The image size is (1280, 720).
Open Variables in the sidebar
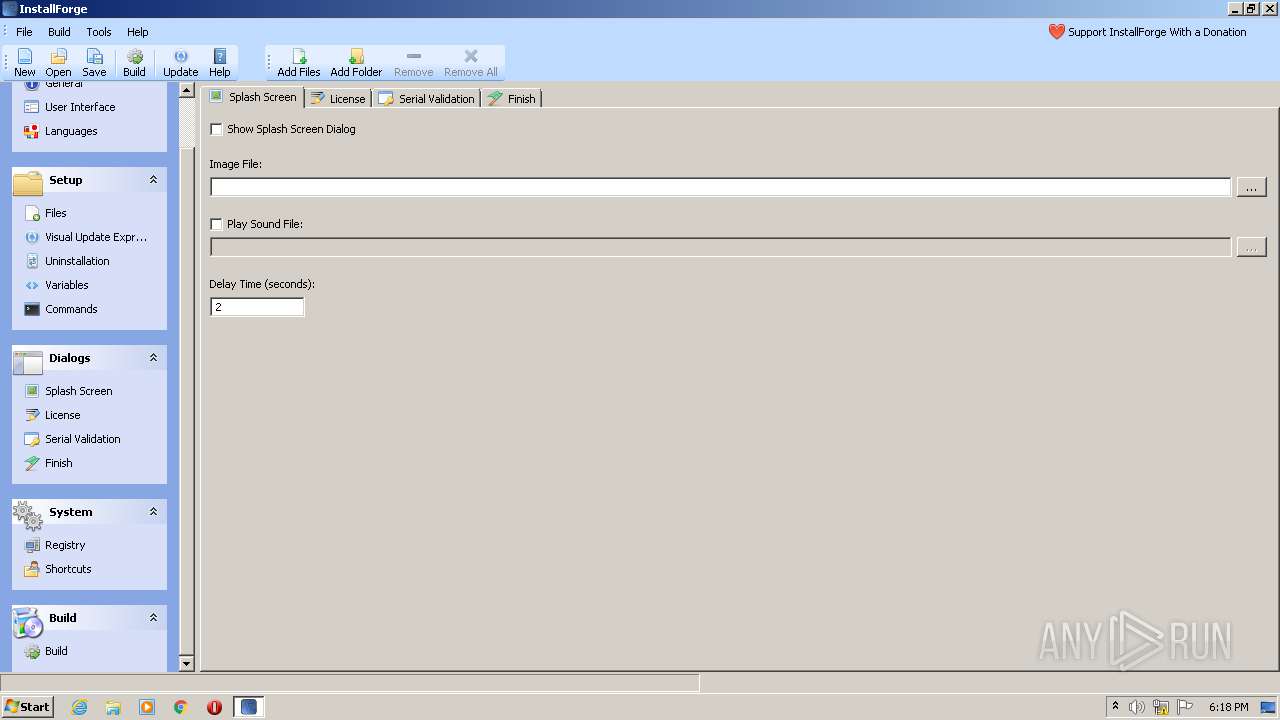coord(56,285)
